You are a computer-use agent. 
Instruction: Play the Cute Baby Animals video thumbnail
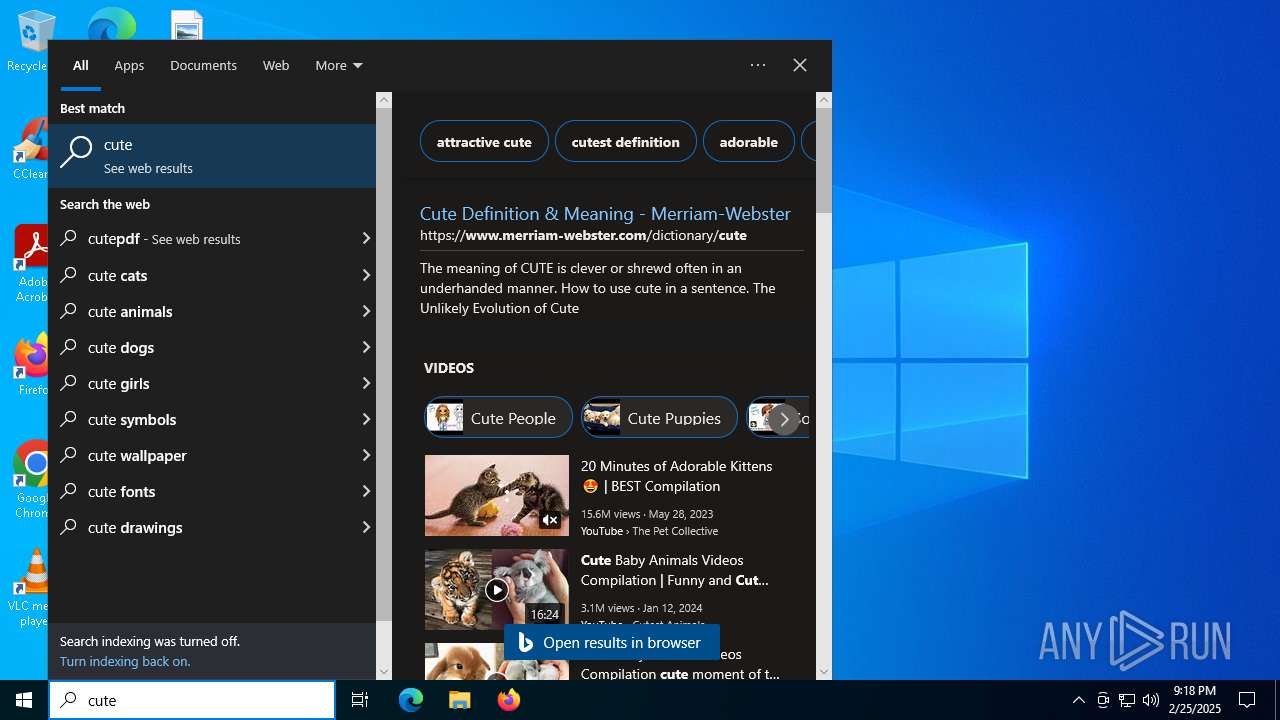pos(497,590)
